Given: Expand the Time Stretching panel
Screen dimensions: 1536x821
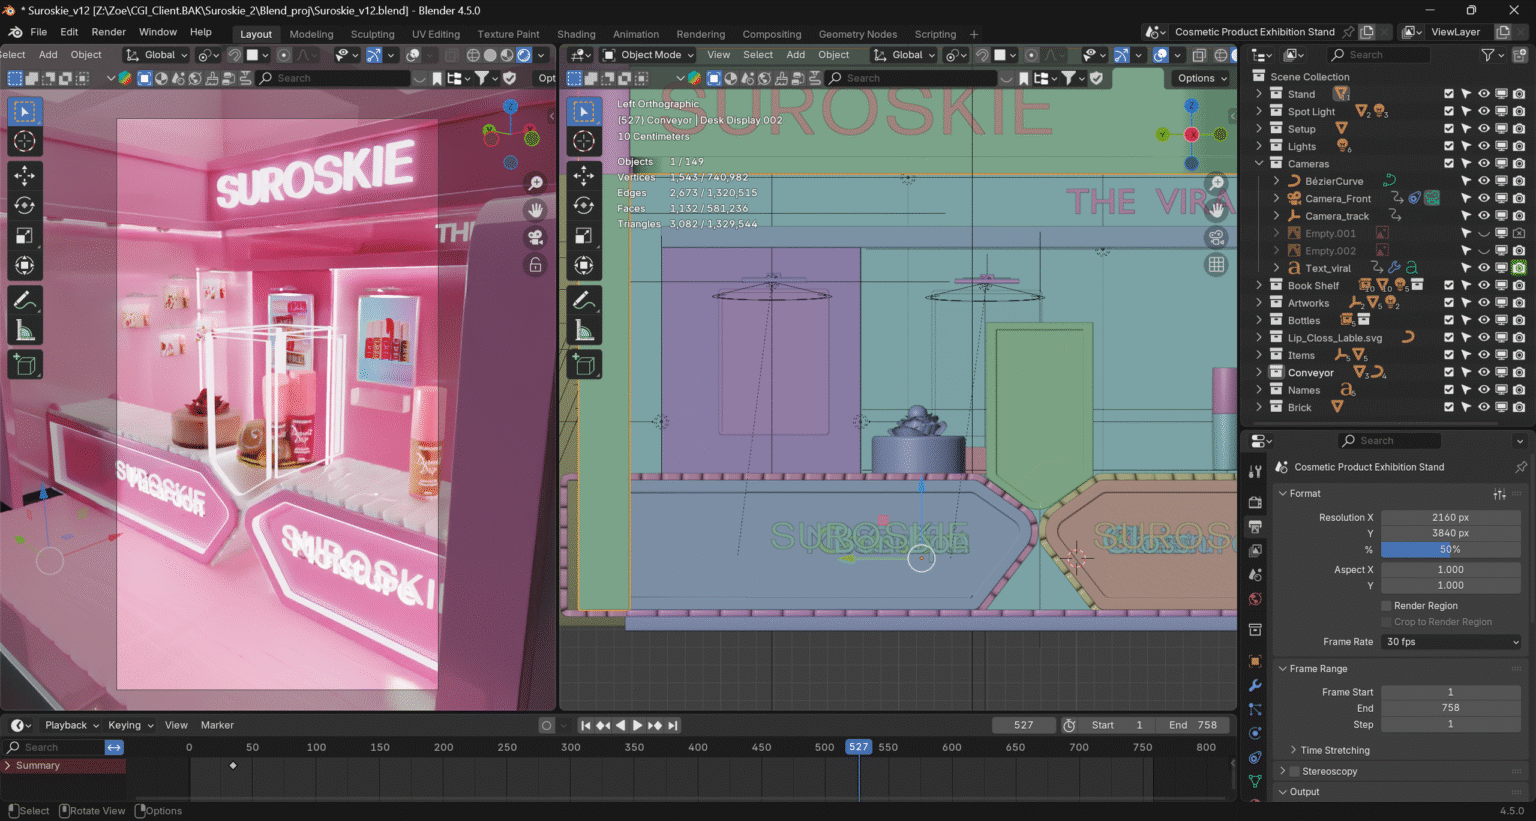Looking at the screenshot, I should (1335, 750).
